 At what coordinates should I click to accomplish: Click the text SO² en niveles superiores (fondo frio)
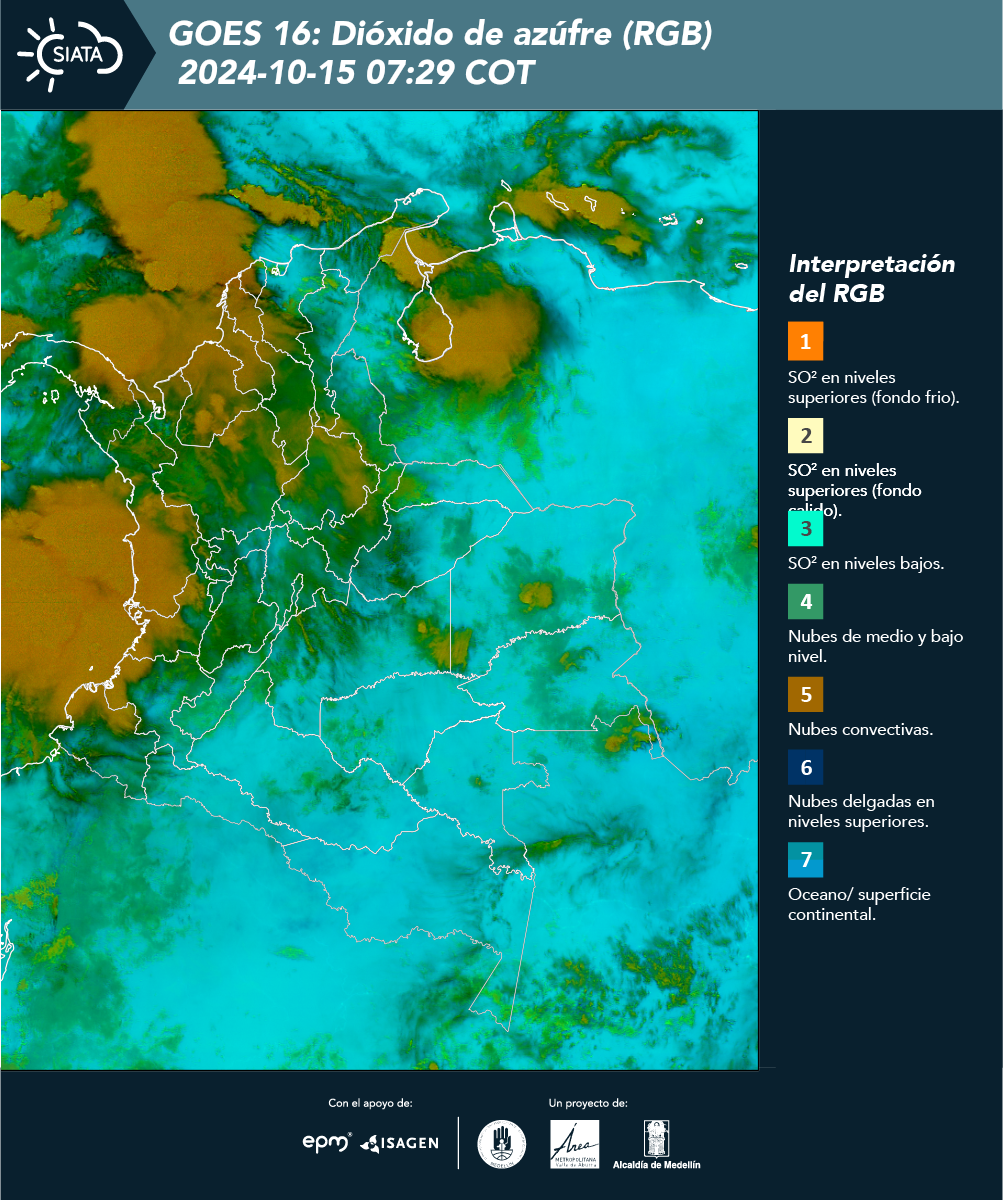point(874,387)
